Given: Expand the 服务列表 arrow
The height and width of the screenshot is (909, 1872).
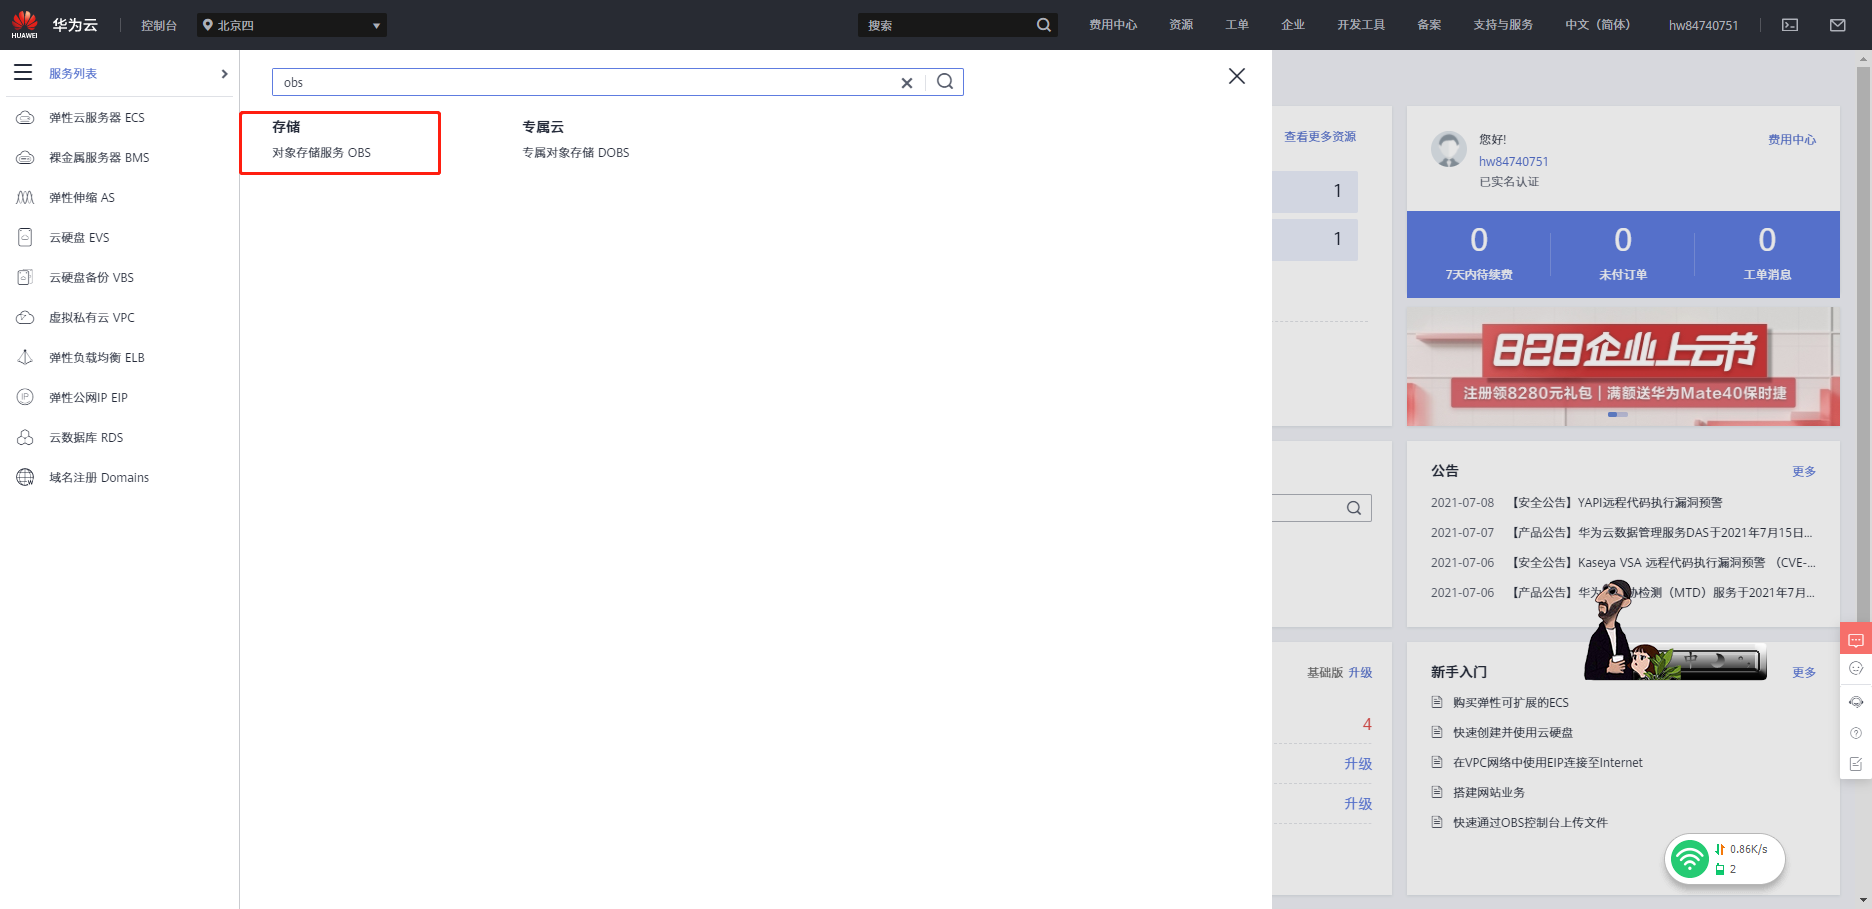Looking at the screenshot, I should 224,74.
